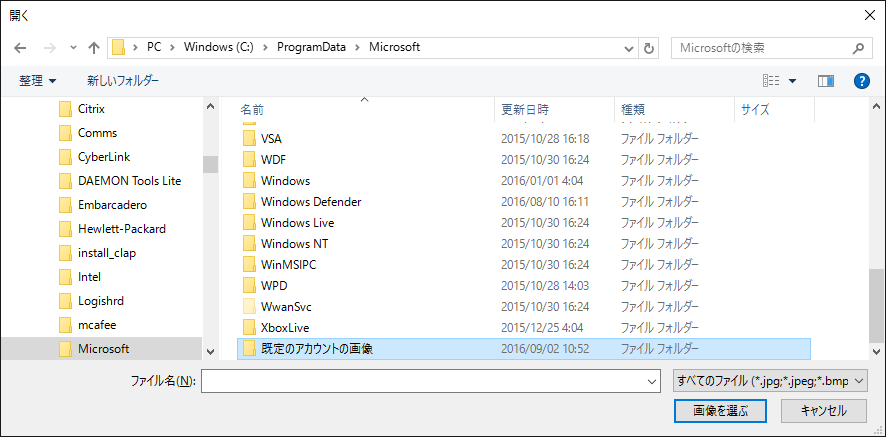Viewport: 886px width, 437px height.
Task: Open the help question mark icon
Action: pyautogui.click(x=861, y=80)
